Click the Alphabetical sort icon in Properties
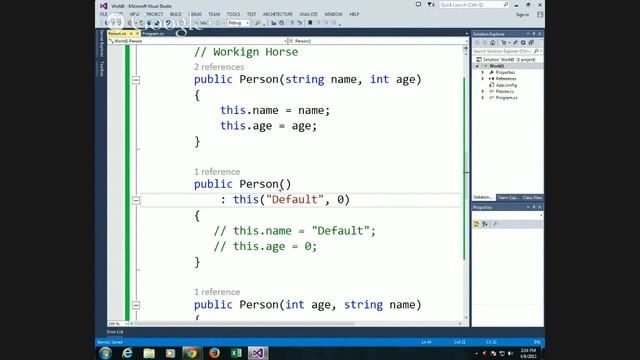The image size is (640, 360). [485, 224]
